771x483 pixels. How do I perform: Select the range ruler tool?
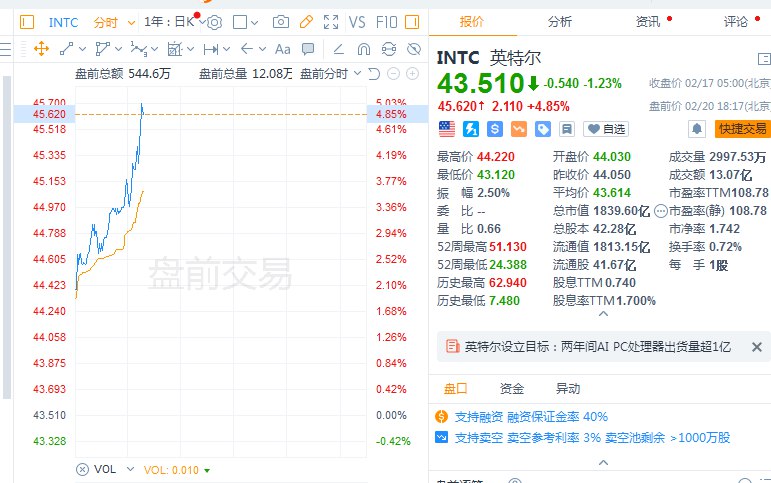point(211,49)
